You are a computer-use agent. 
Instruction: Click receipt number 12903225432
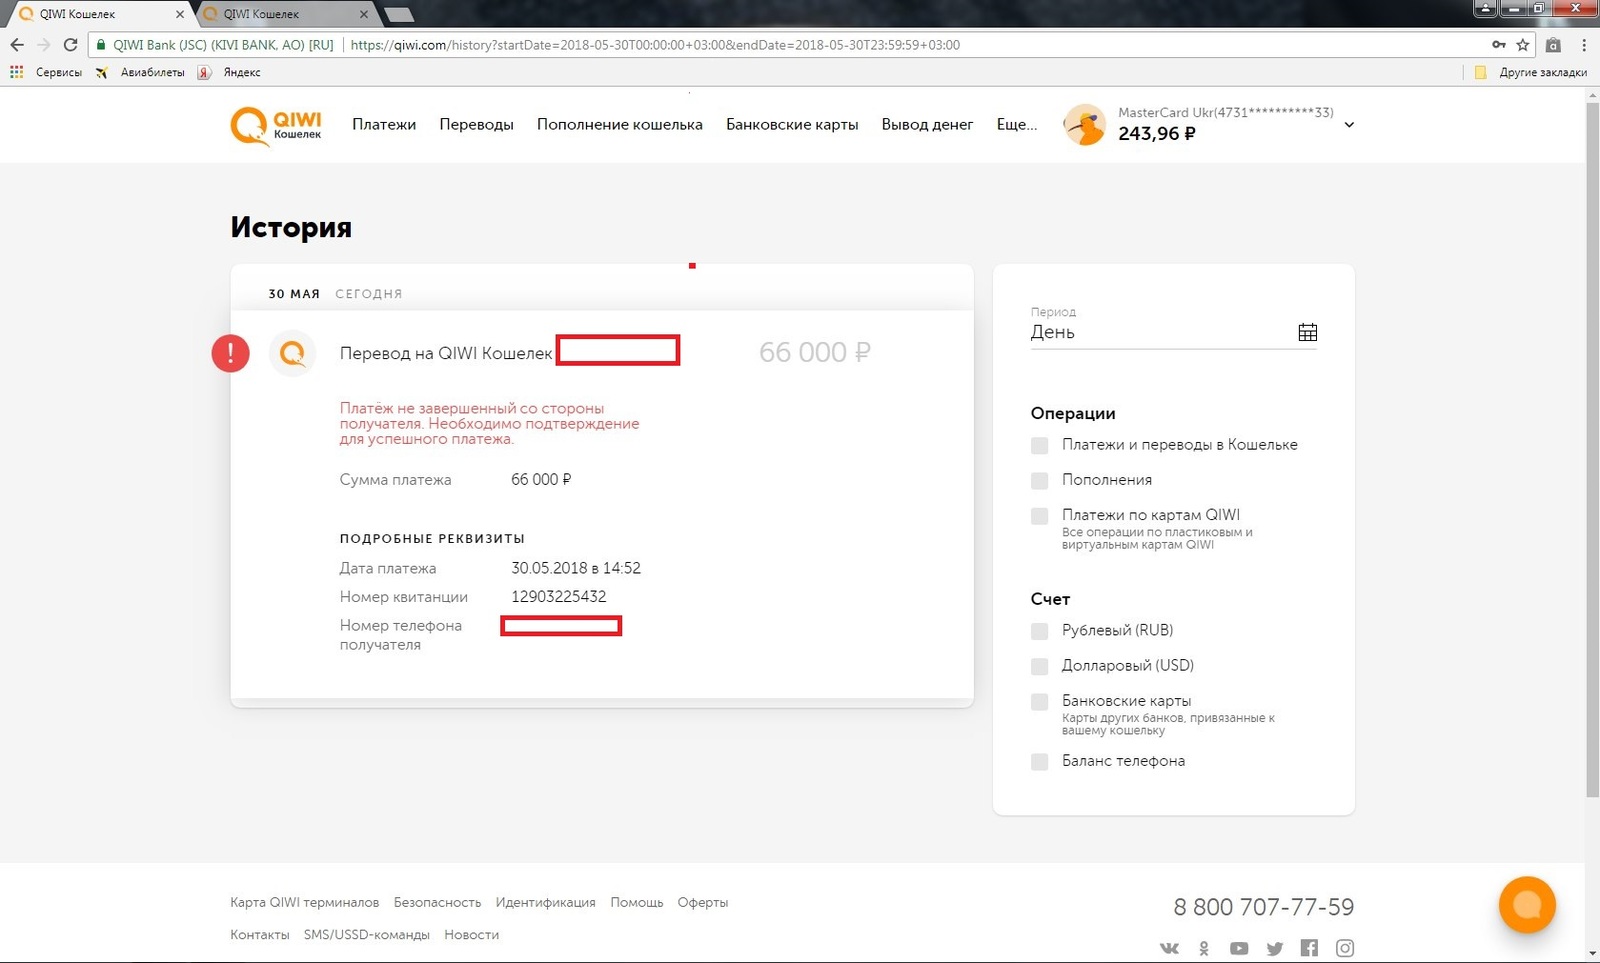[x=559, y=596]
